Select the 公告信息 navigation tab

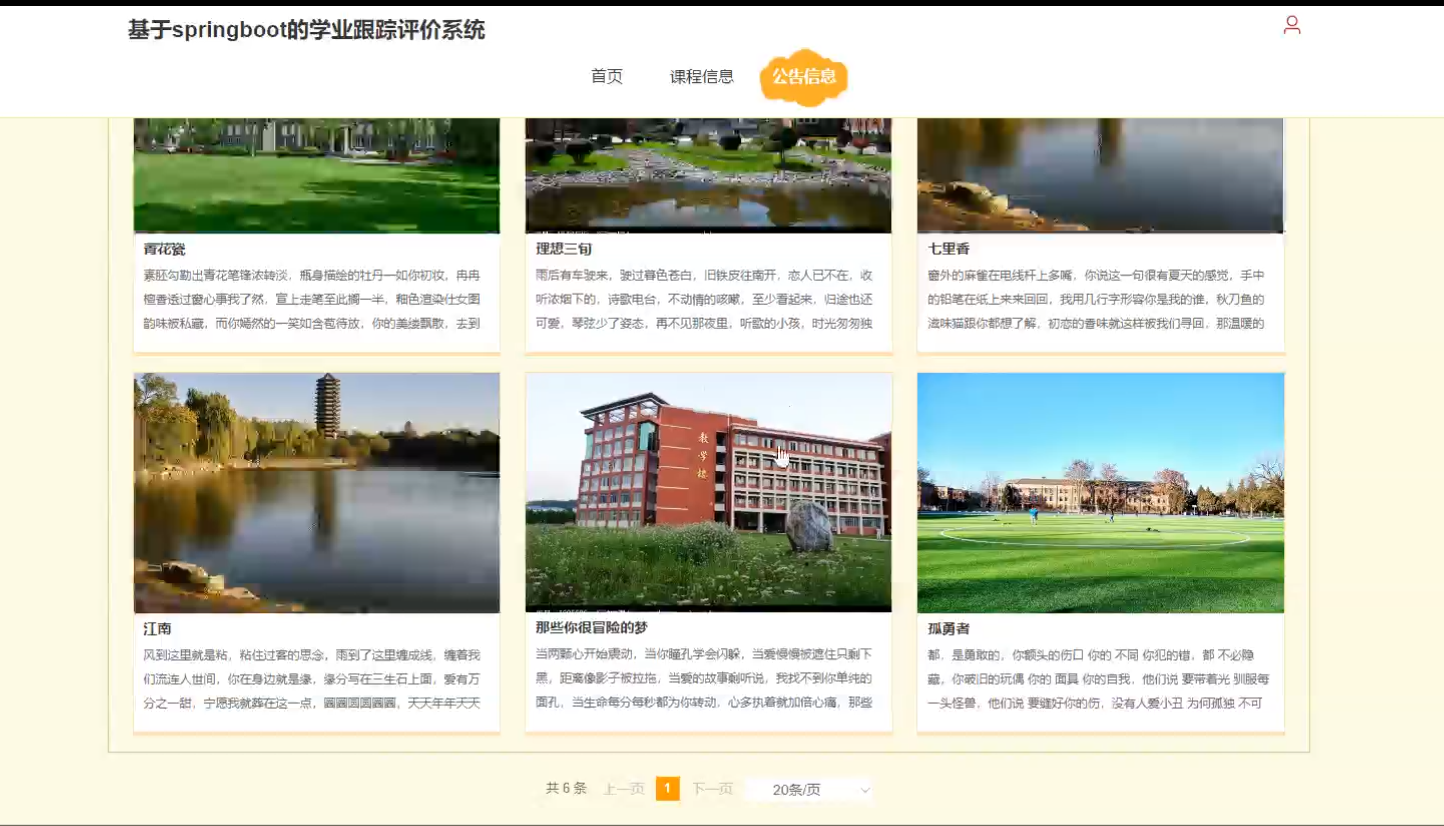tap(804, 76)
